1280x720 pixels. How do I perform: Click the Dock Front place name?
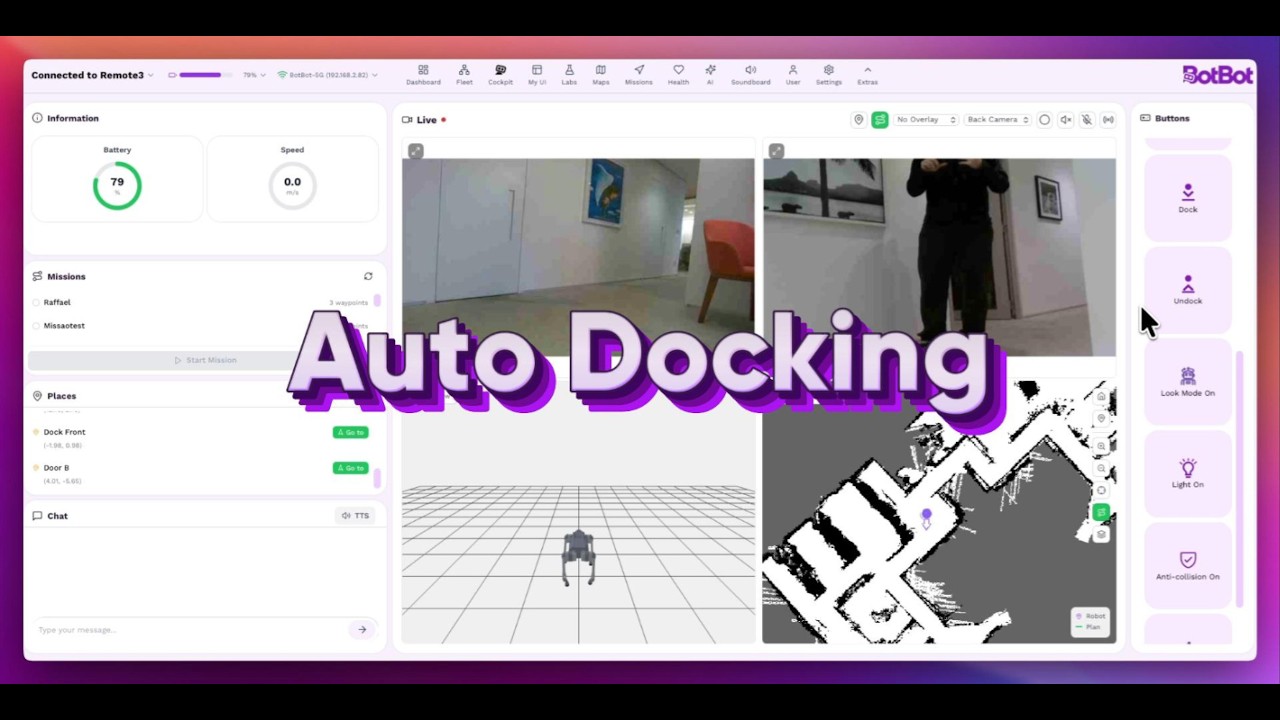pyautogui.click(x=64, y=432)
